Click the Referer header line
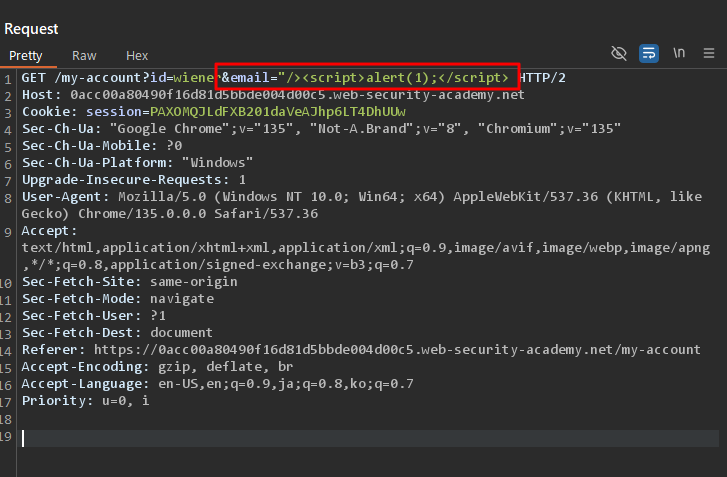 click(361, 350)
